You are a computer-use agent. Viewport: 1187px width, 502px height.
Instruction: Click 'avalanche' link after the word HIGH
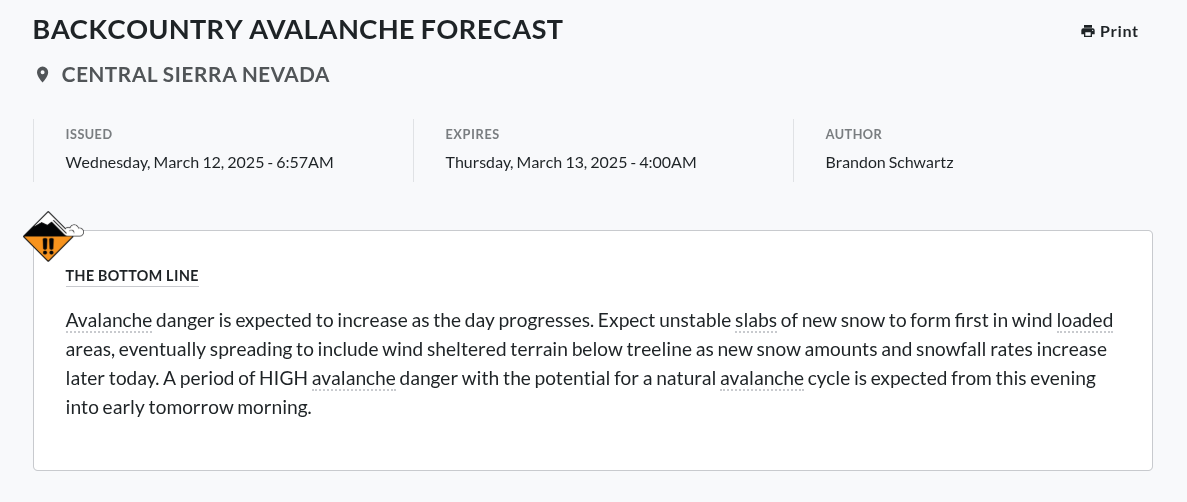tap(354, 379)
